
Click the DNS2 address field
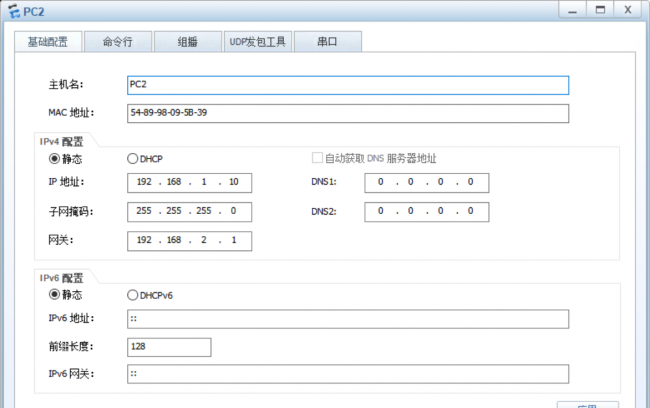click(x=427, y=211)
